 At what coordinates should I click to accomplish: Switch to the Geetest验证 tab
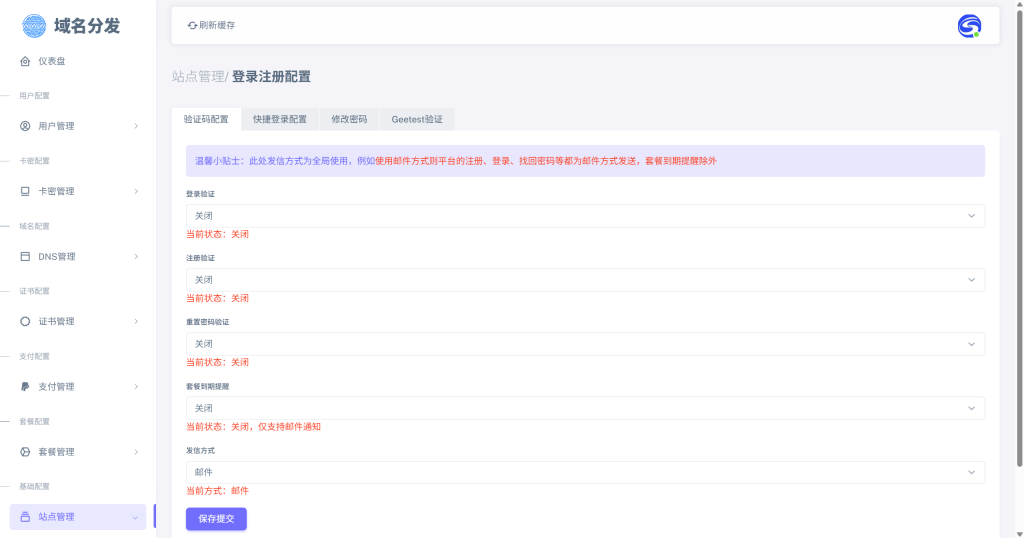(417, 119)
